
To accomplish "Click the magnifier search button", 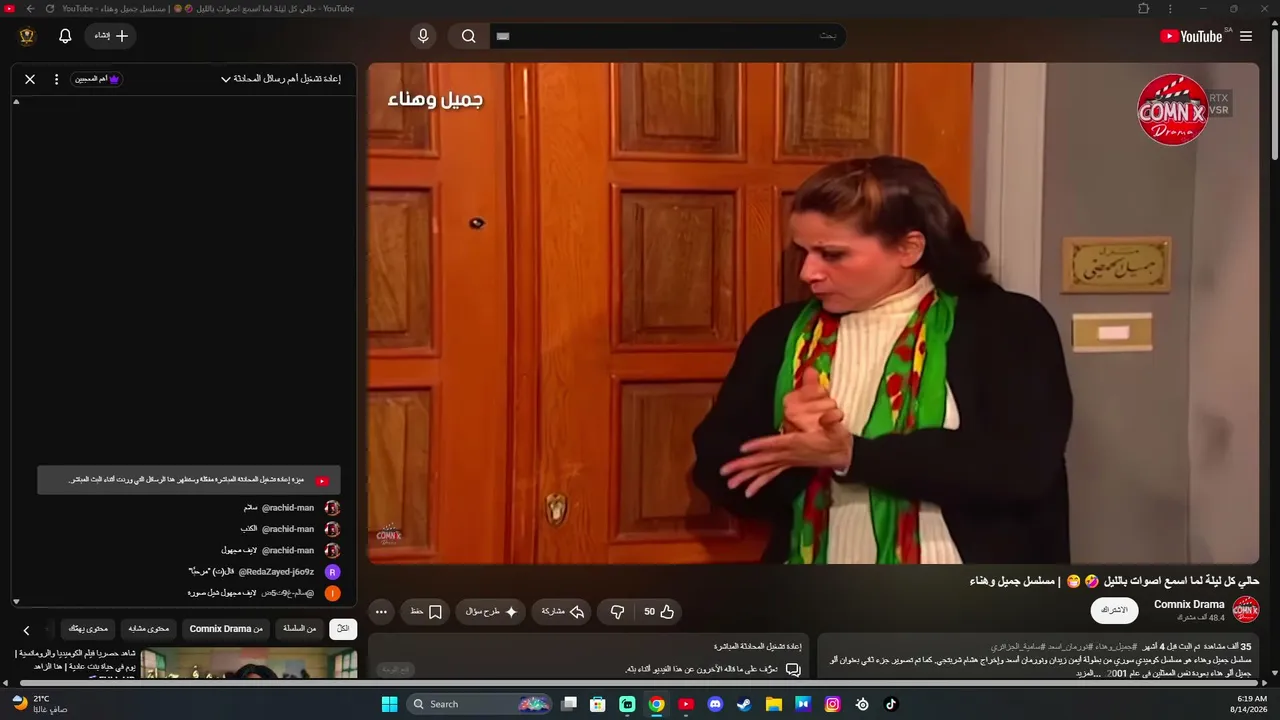I will tap(468, 36).
